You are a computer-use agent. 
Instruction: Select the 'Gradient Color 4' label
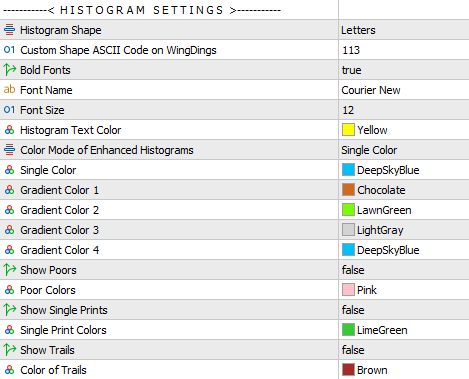(60, 250)
